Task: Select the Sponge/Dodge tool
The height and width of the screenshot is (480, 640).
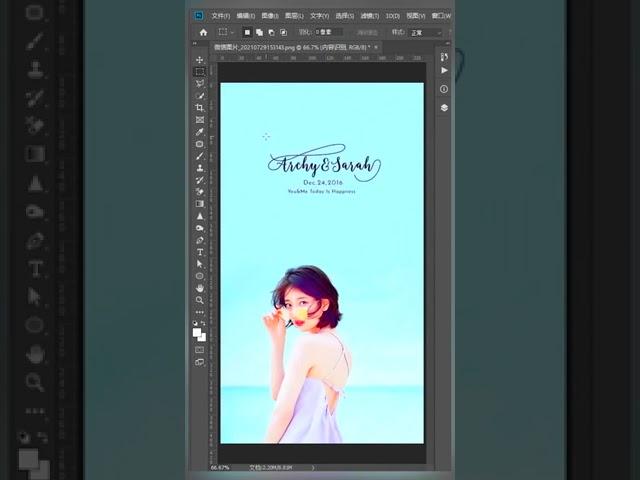Action: tap(200, 228)
